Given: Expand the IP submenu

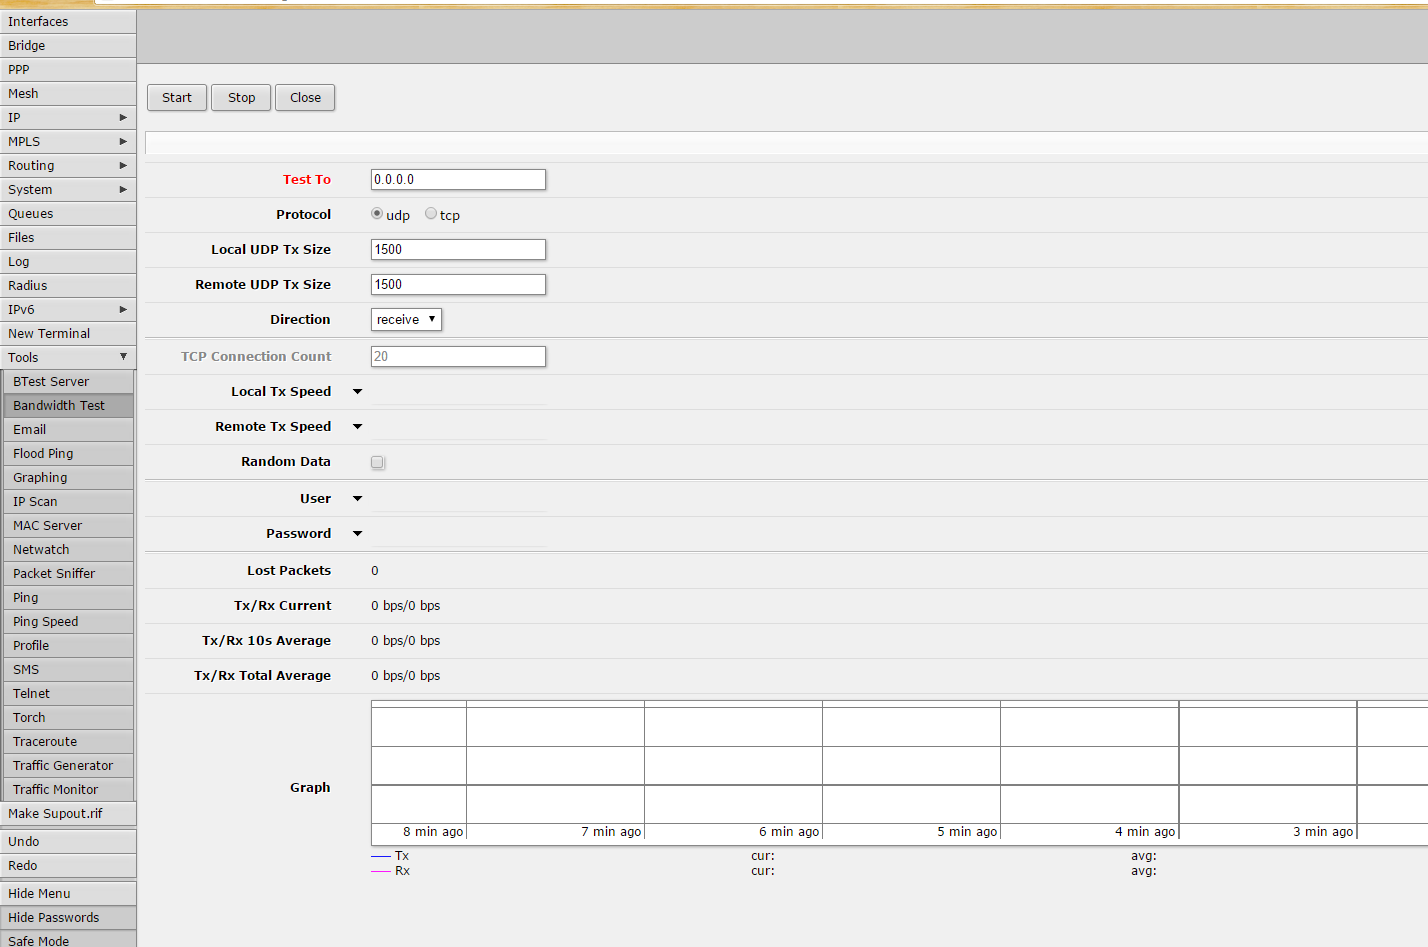Looking at the screenshot, I should [x=68, y=118].
